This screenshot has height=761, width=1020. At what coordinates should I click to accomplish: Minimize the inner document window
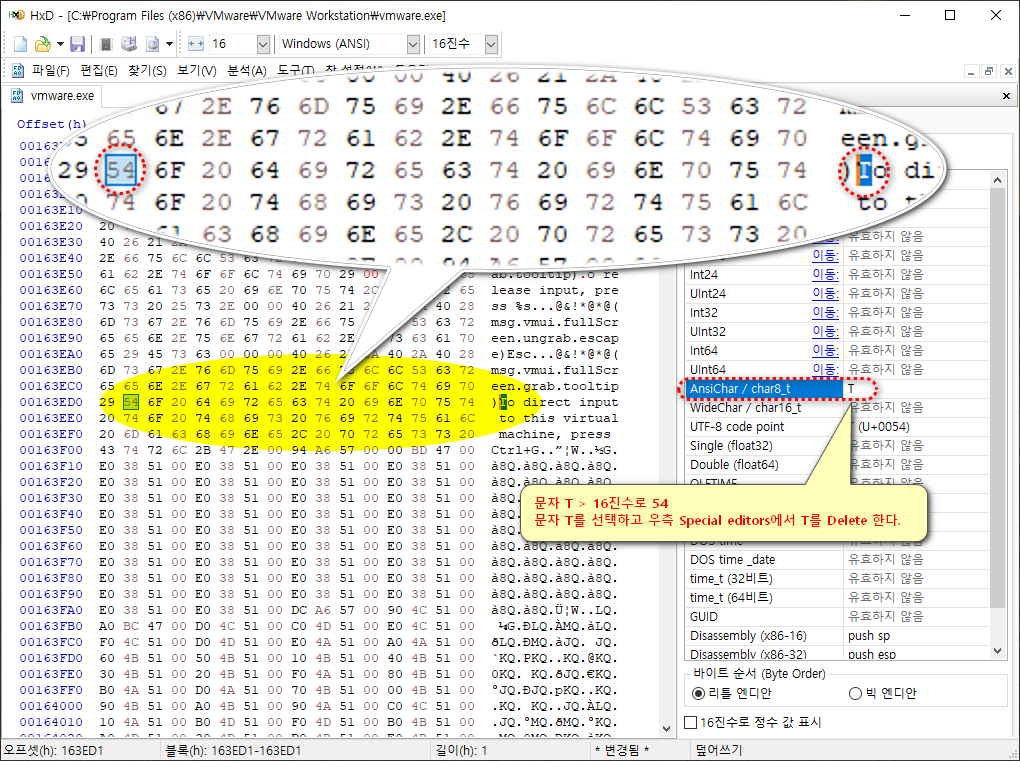tap(971, 72)
